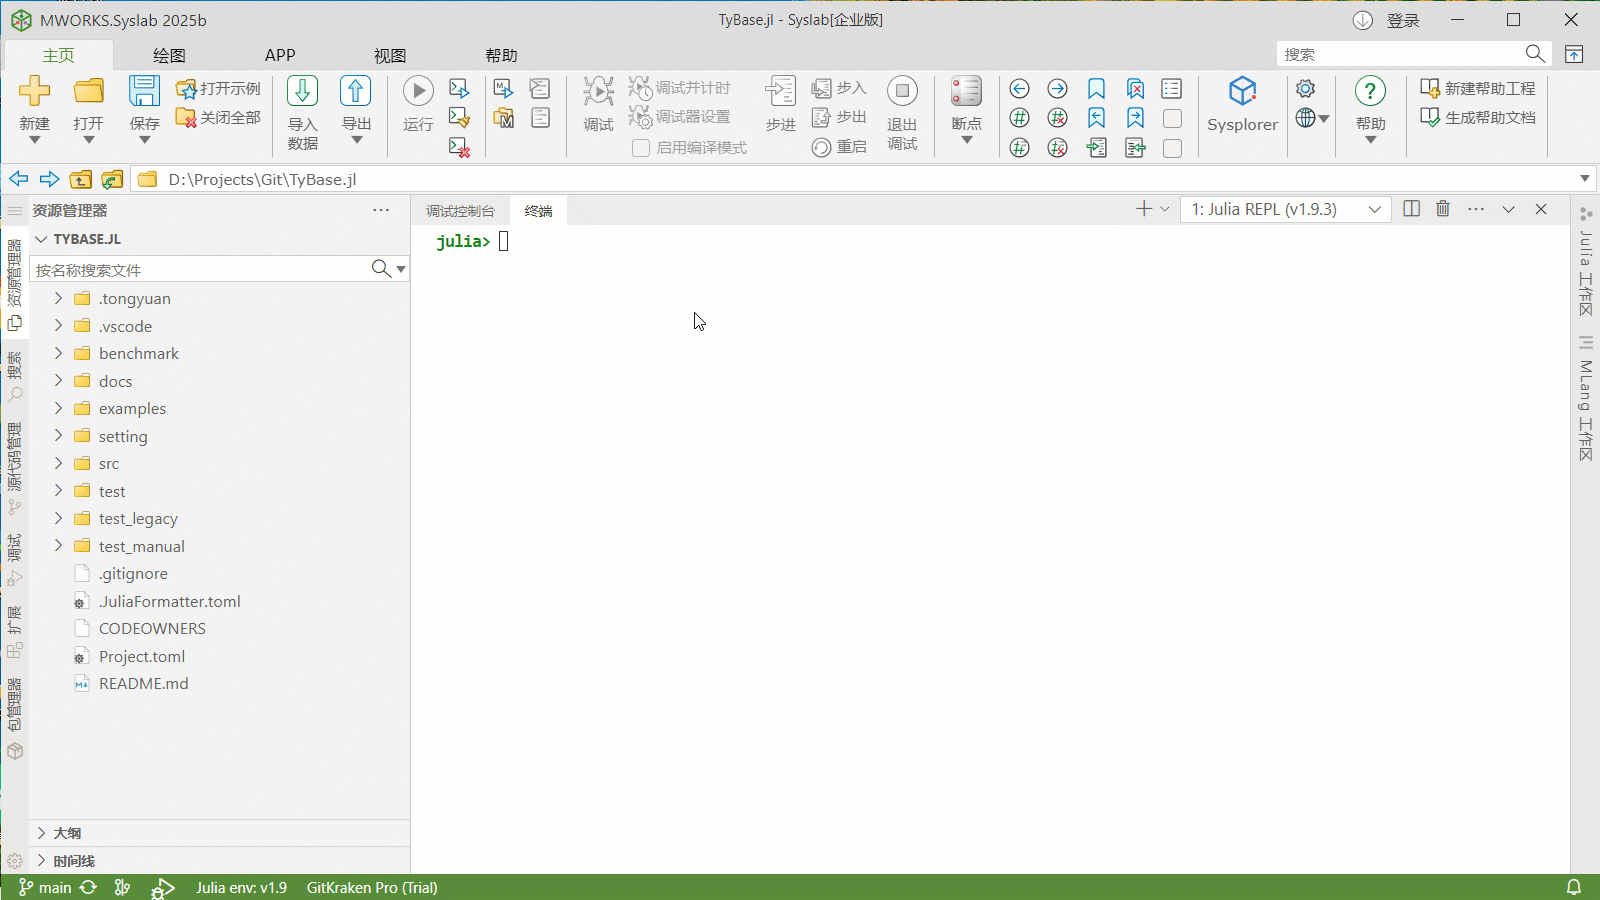The height and width of the screenshot is (900, 1600).
Task: Expand the src folder
Action: [58, 463]
